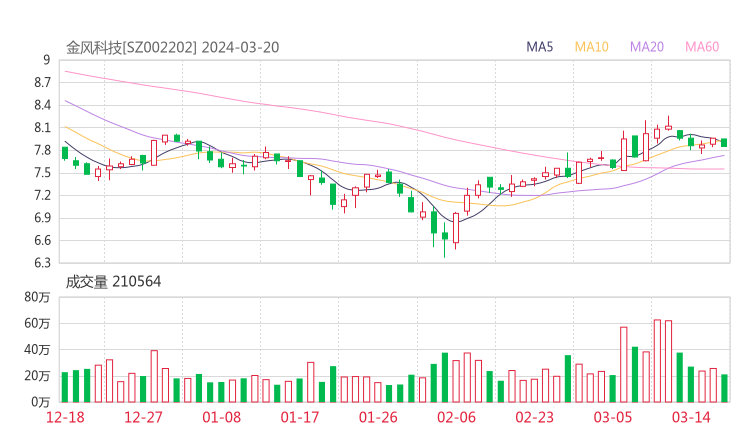Click the 03-14 date axis label
This screenshot has width=740, height=440.
coord(691,417)
